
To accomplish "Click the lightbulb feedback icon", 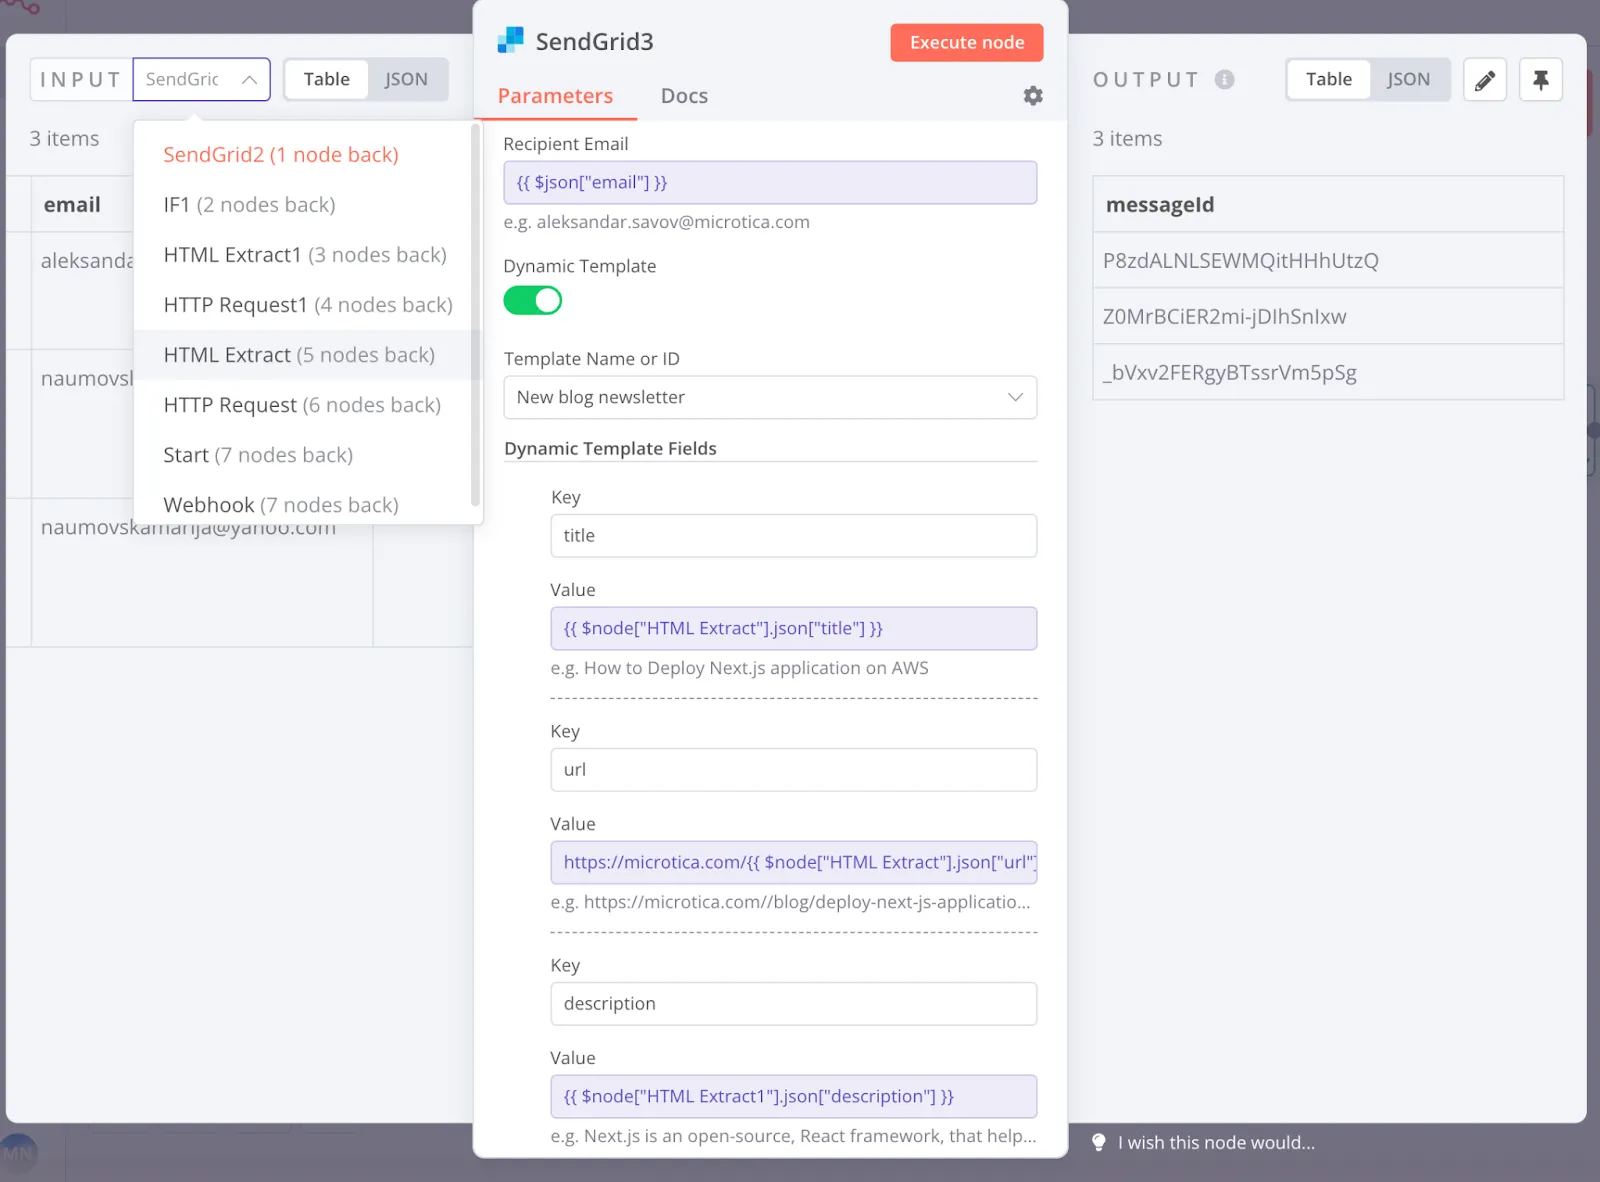I will (x=1098, y=1142).
